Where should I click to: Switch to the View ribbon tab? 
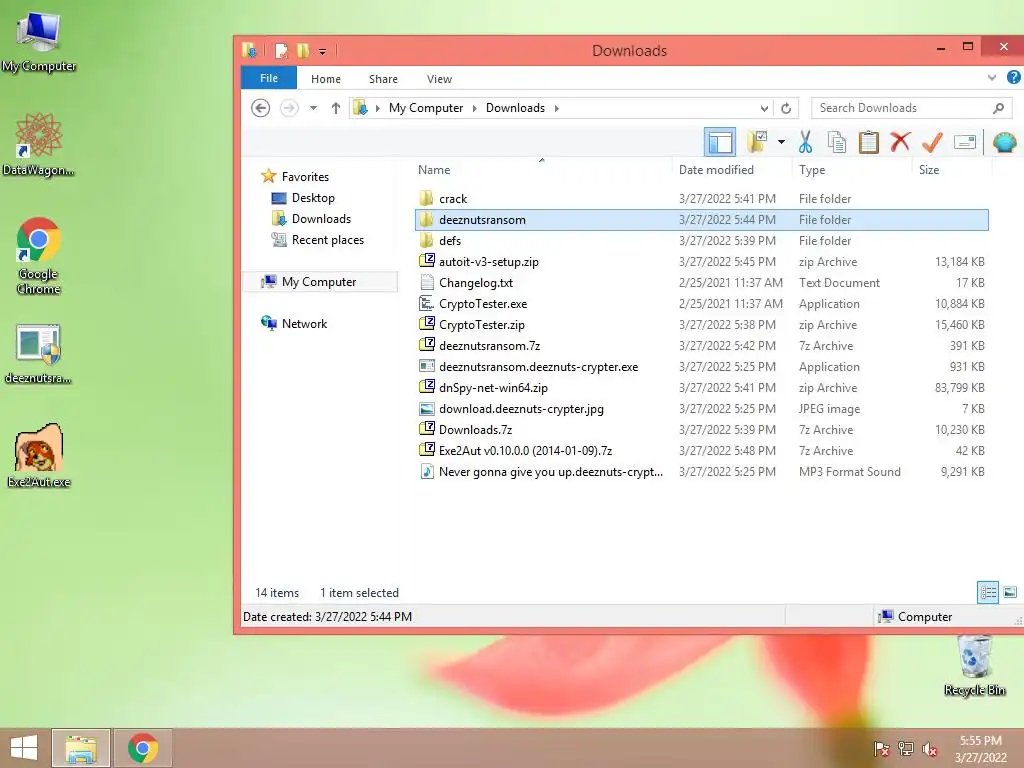point(440,78)
